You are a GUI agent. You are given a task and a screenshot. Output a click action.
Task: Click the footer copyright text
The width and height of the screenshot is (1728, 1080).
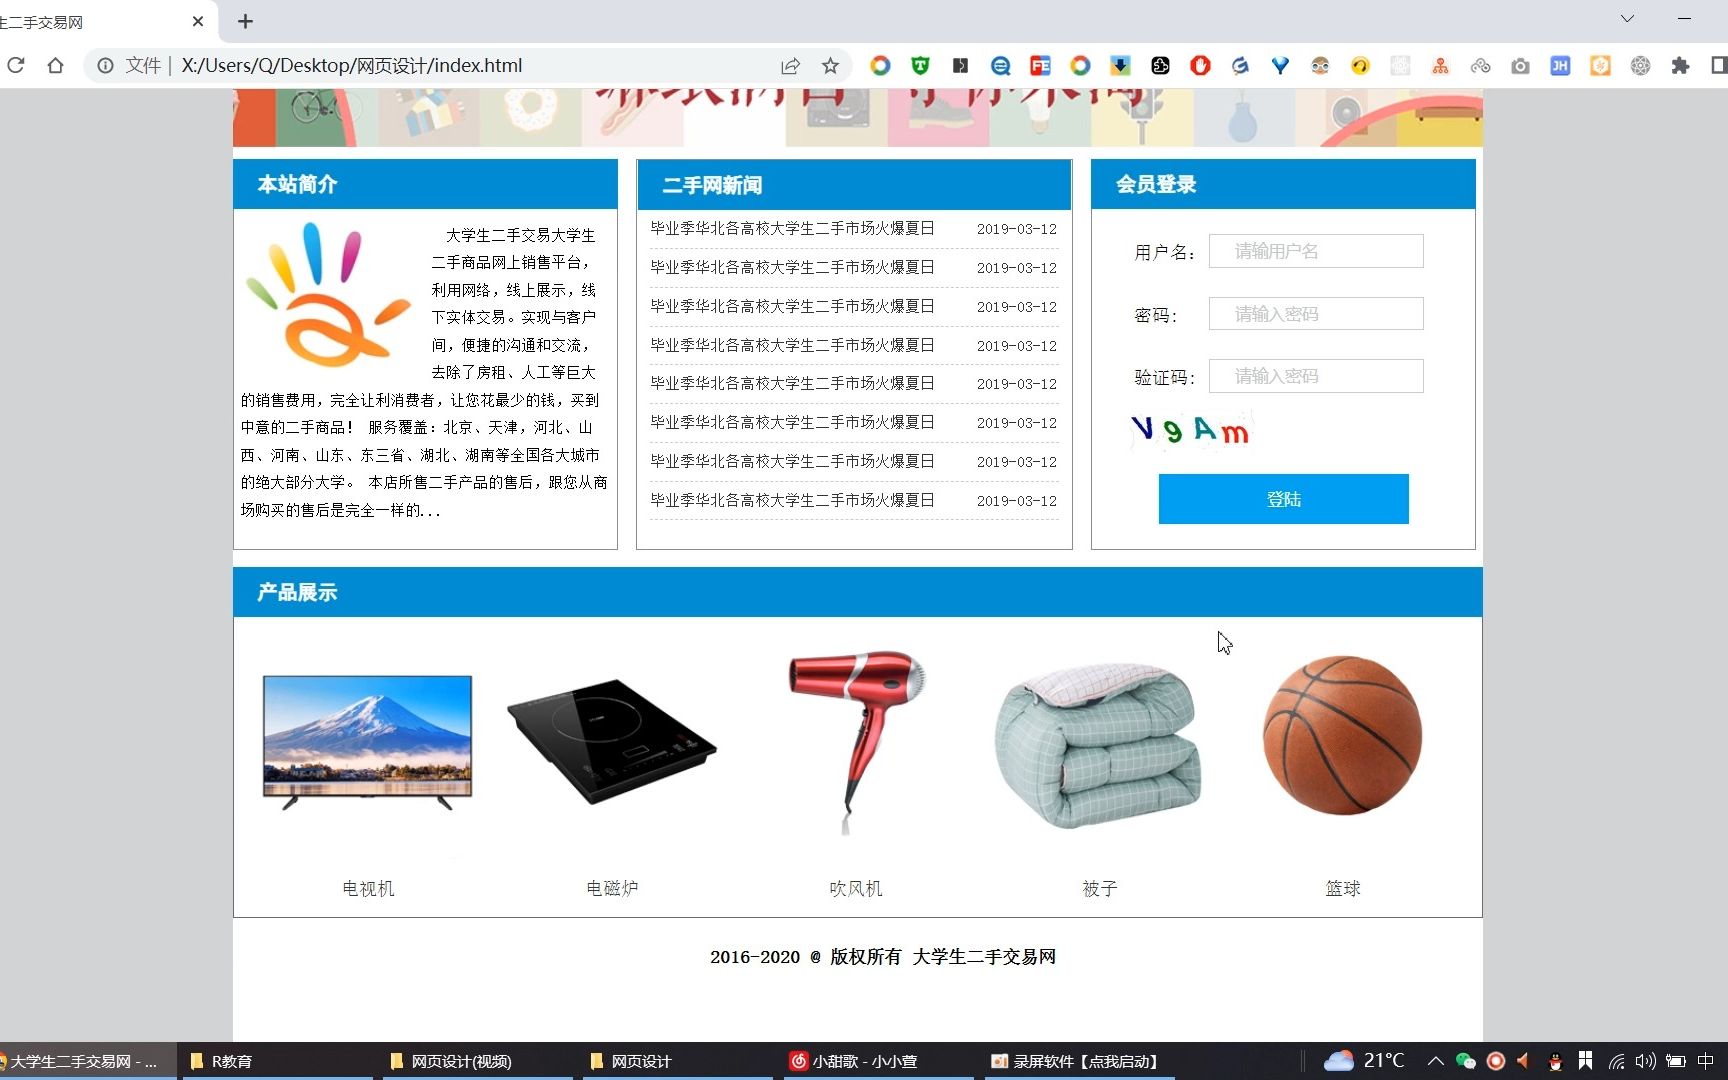click(883, 957)
